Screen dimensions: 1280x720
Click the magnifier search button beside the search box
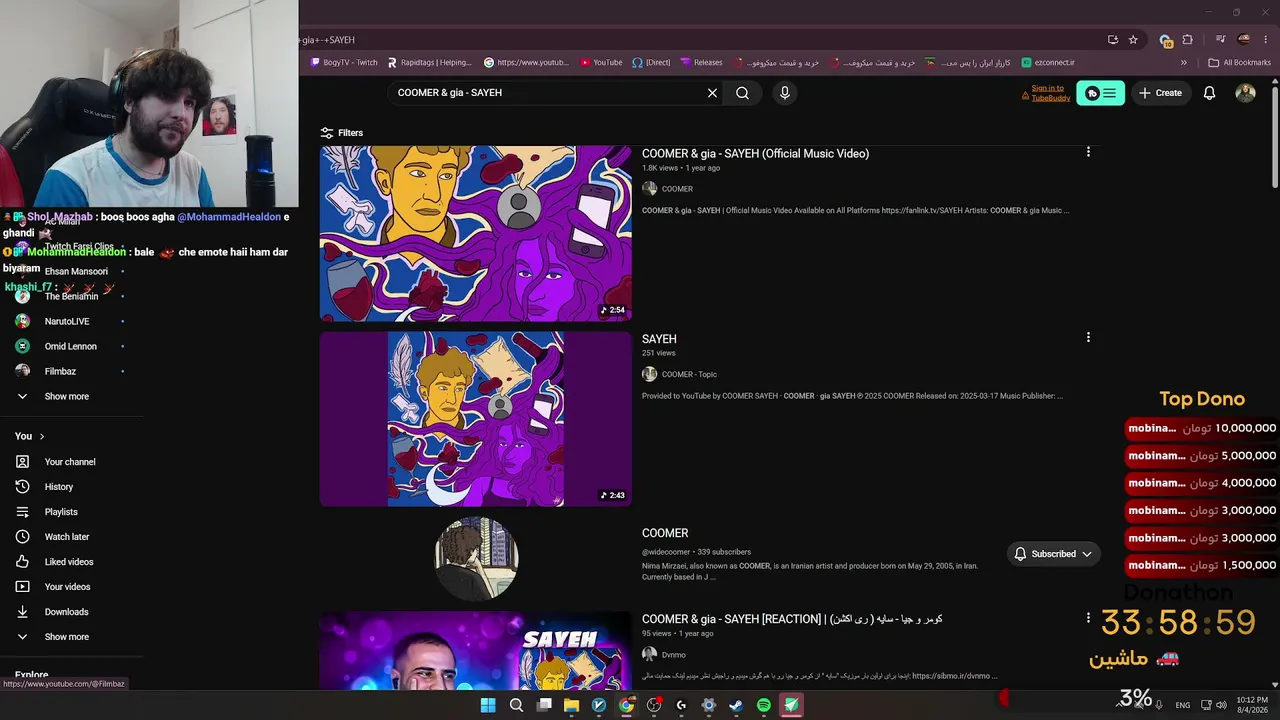coord(742,93)
